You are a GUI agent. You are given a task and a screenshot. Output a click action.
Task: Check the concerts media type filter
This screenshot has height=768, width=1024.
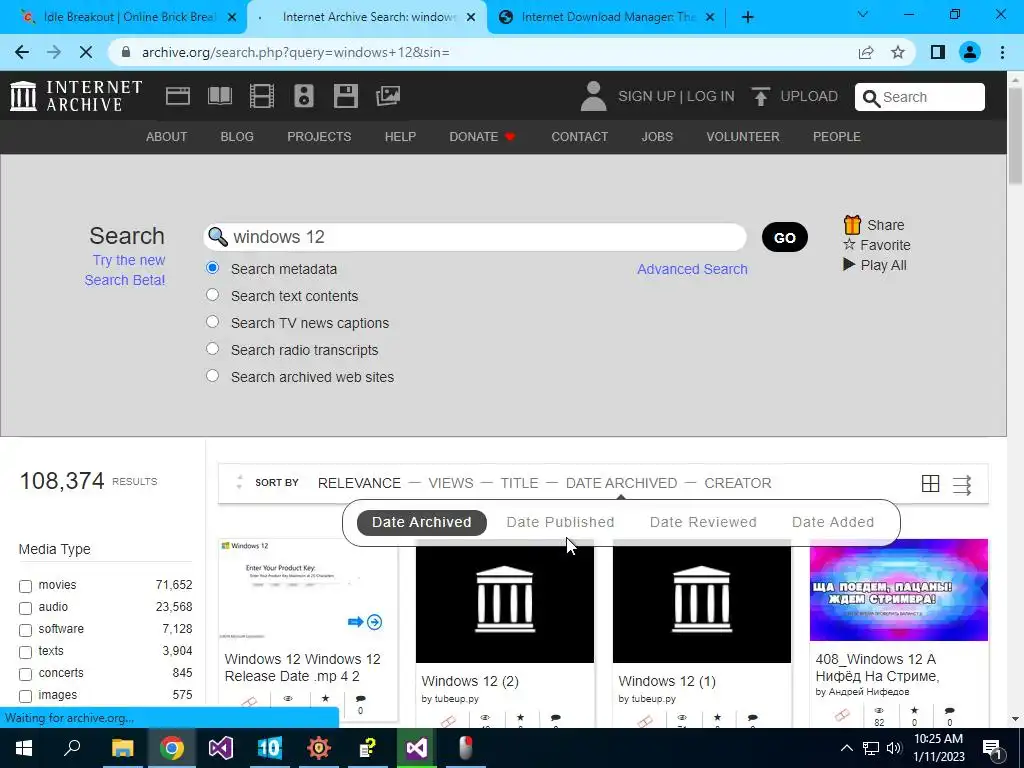pyautogui.click(x=25, y=674)
